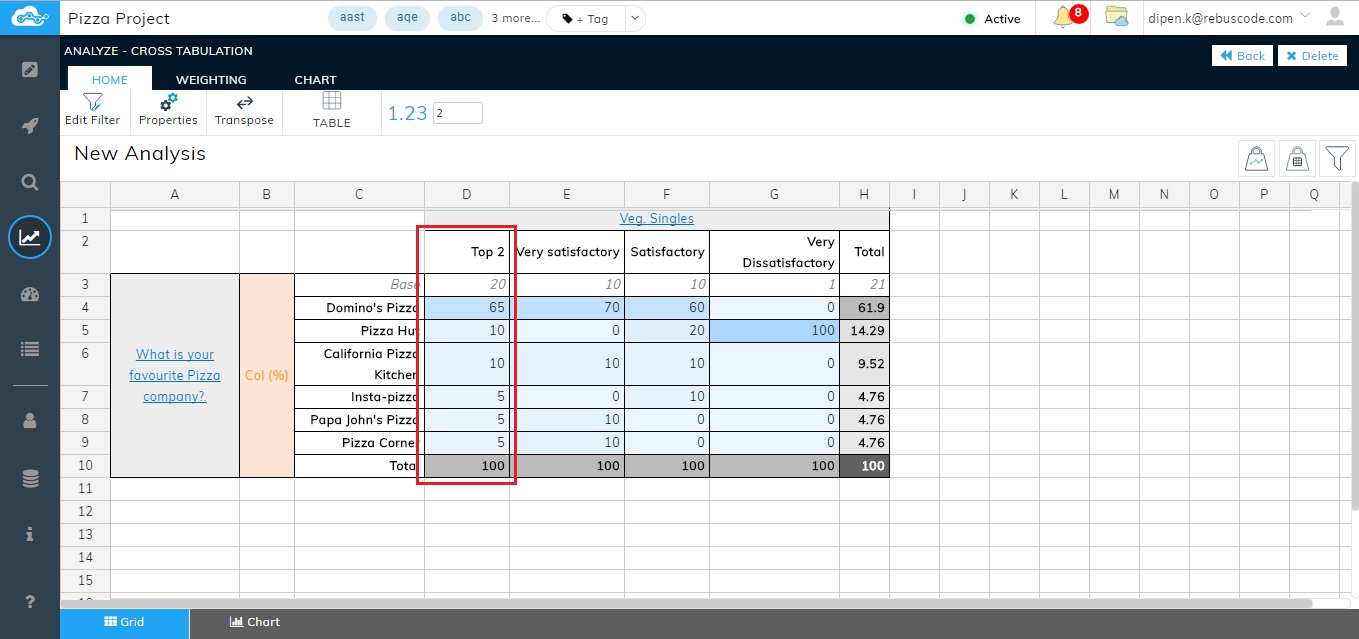Open the search magnifier sidebar icon
Viewport: 1359px width, 639px height.
30,182
